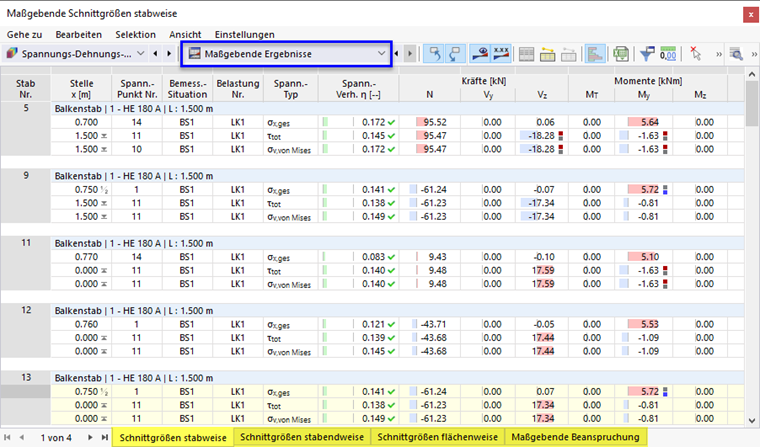Click the Spann.-Punkt Nr. column header
This screenshot has height=447, width=760.
coord(137,88)
